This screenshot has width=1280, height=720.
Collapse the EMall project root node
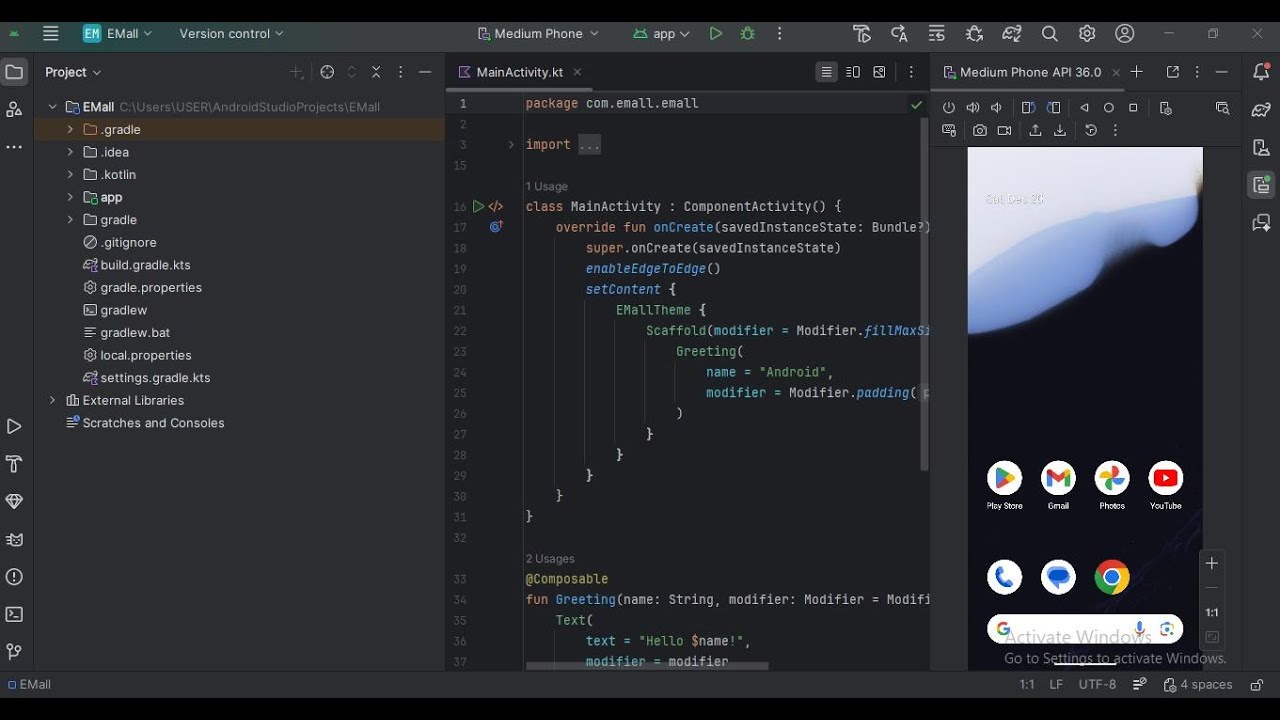(x=53, y=107)
